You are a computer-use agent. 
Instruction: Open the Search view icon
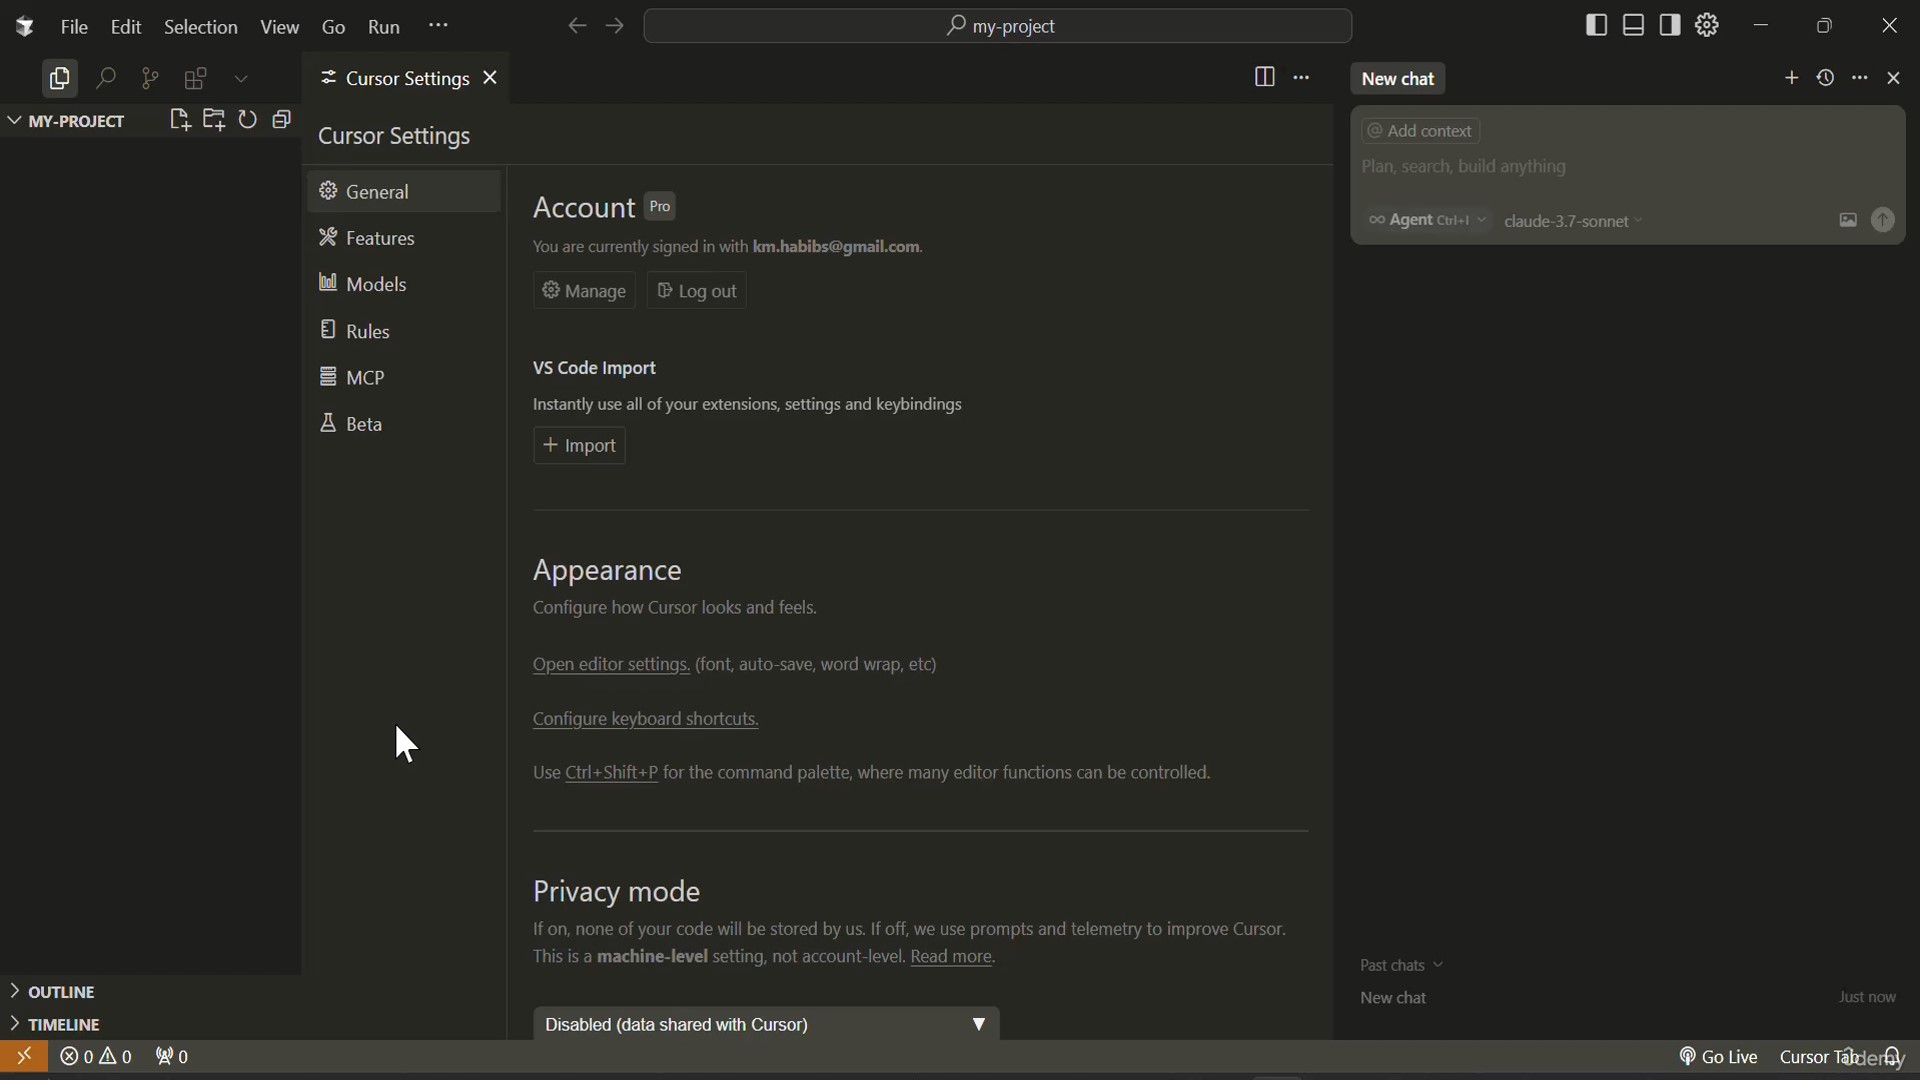(x=105, y=79)
